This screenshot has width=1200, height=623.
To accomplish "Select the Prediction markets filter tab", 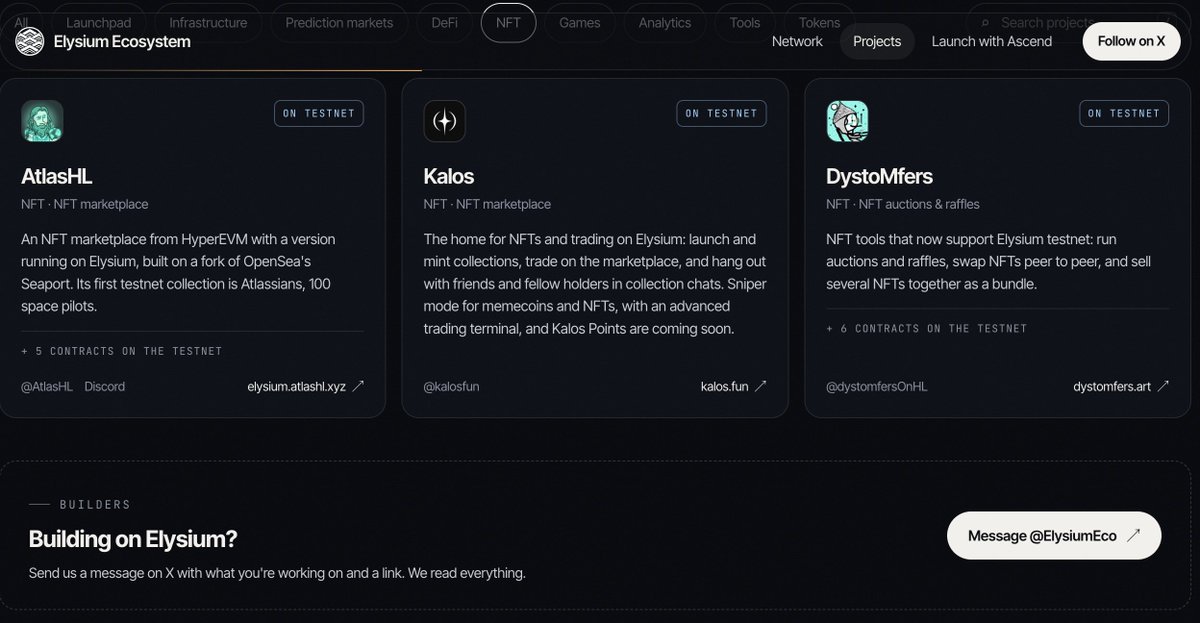I will [x=339, y=22].
